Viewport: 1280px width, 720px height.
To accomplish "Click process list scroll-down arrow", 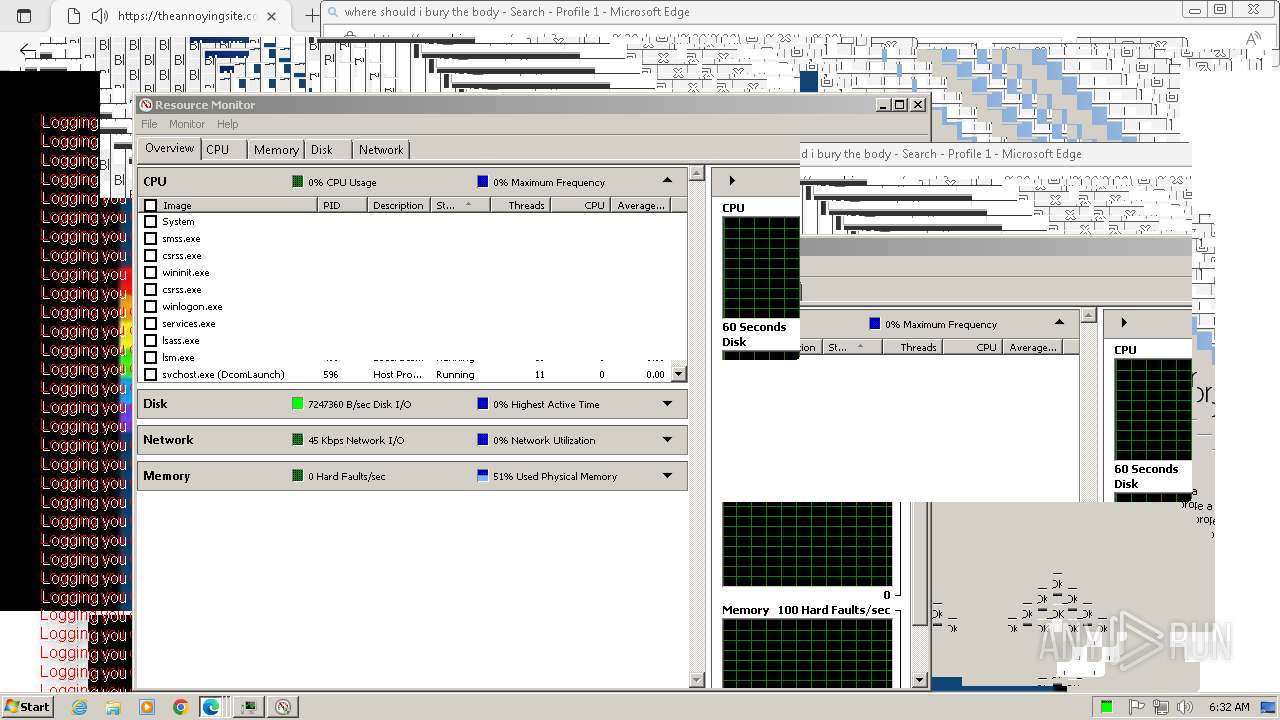I will [x=679, y=374].
